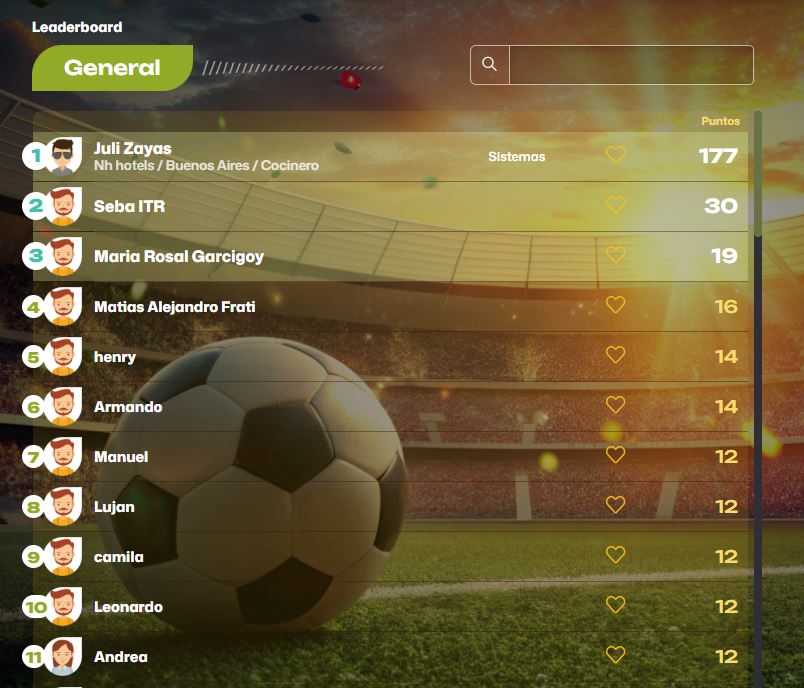Screen dimensions: 804x688
Task: Open Andrea's avatar picture
Action: tap(63, 657)
